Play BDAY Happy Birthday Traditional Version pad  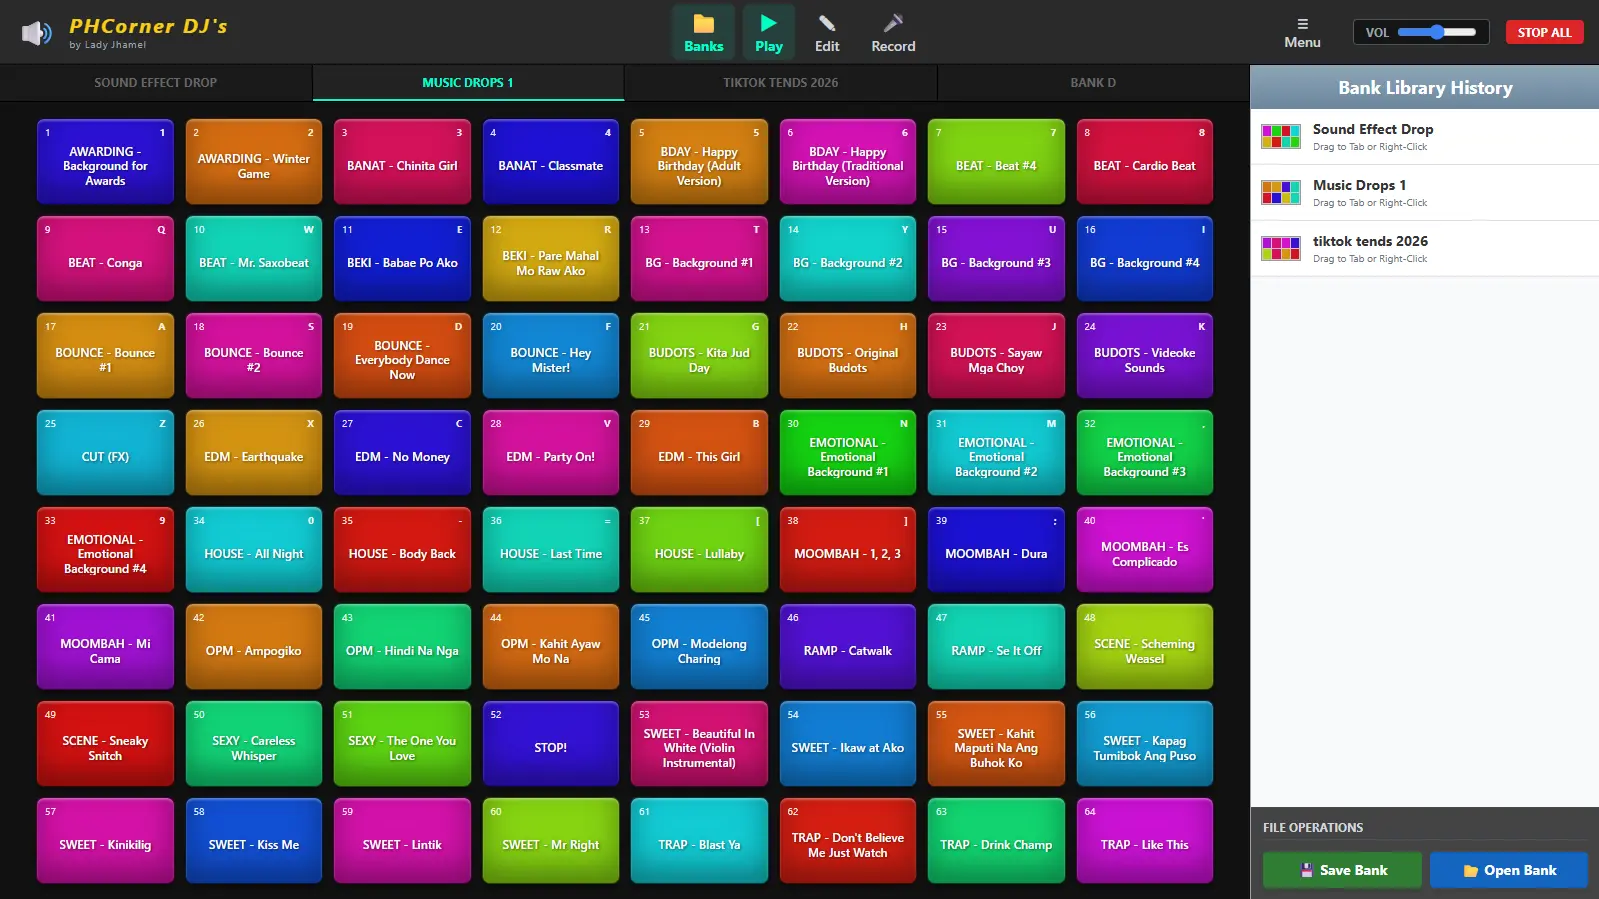pyautogui.click(x=848, y=161)
